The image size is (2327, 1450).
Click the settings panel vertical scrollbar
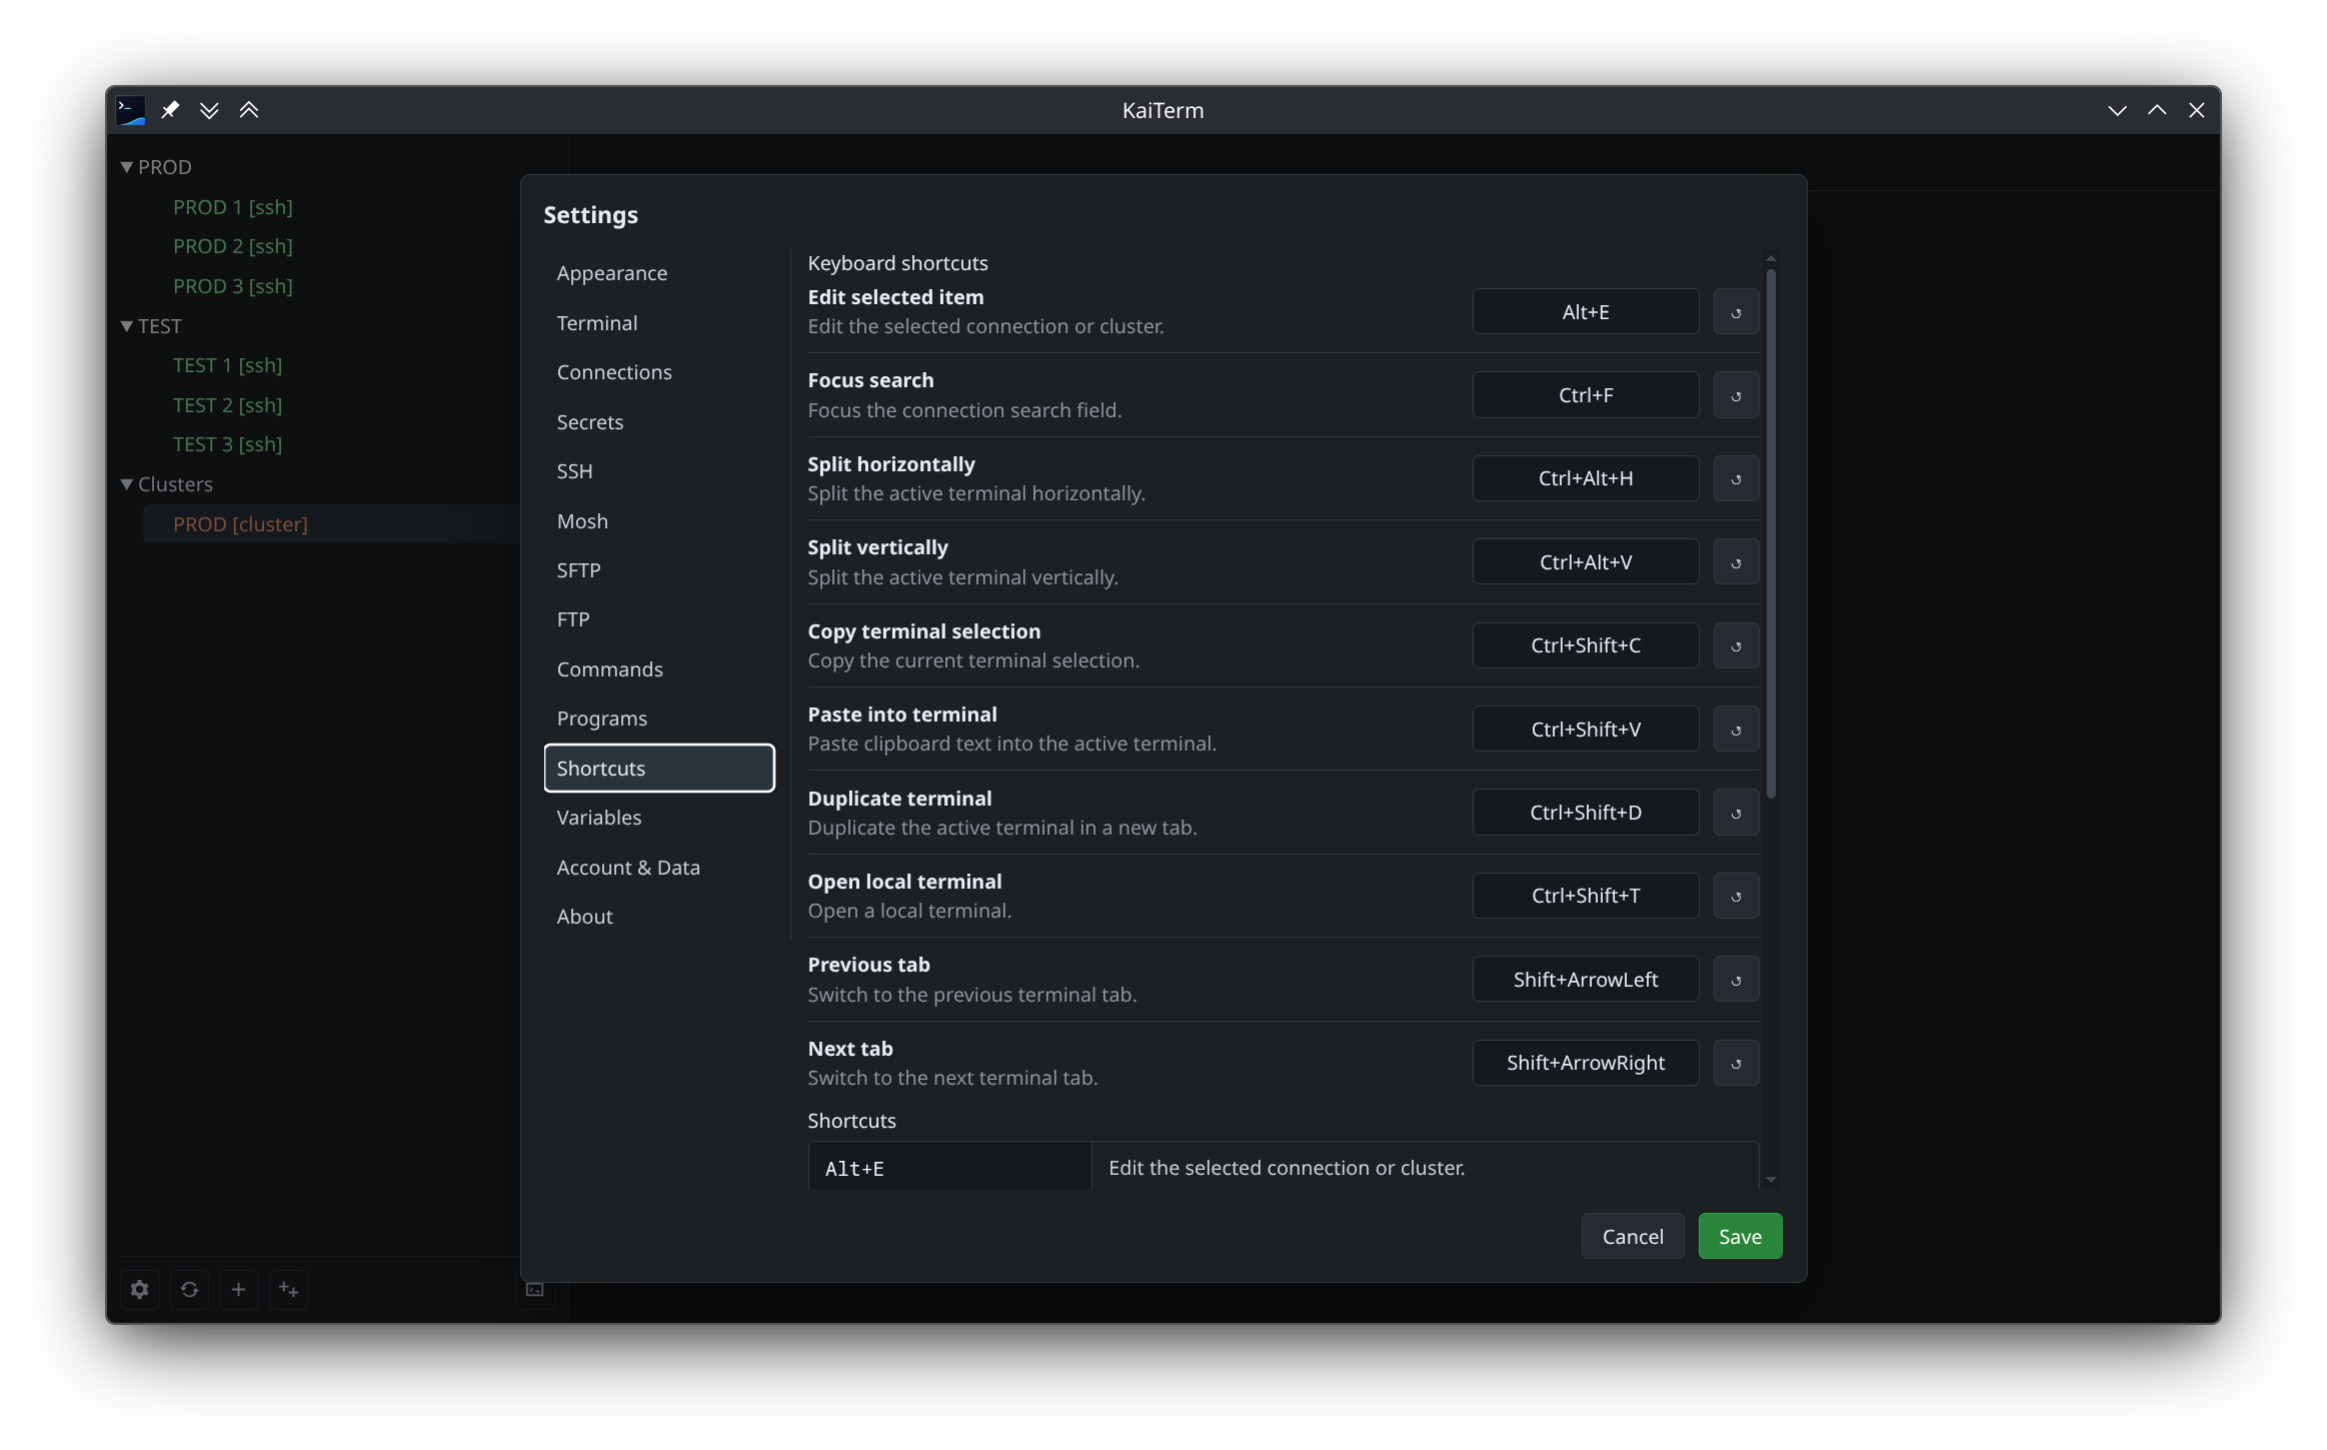[1771, 533]
